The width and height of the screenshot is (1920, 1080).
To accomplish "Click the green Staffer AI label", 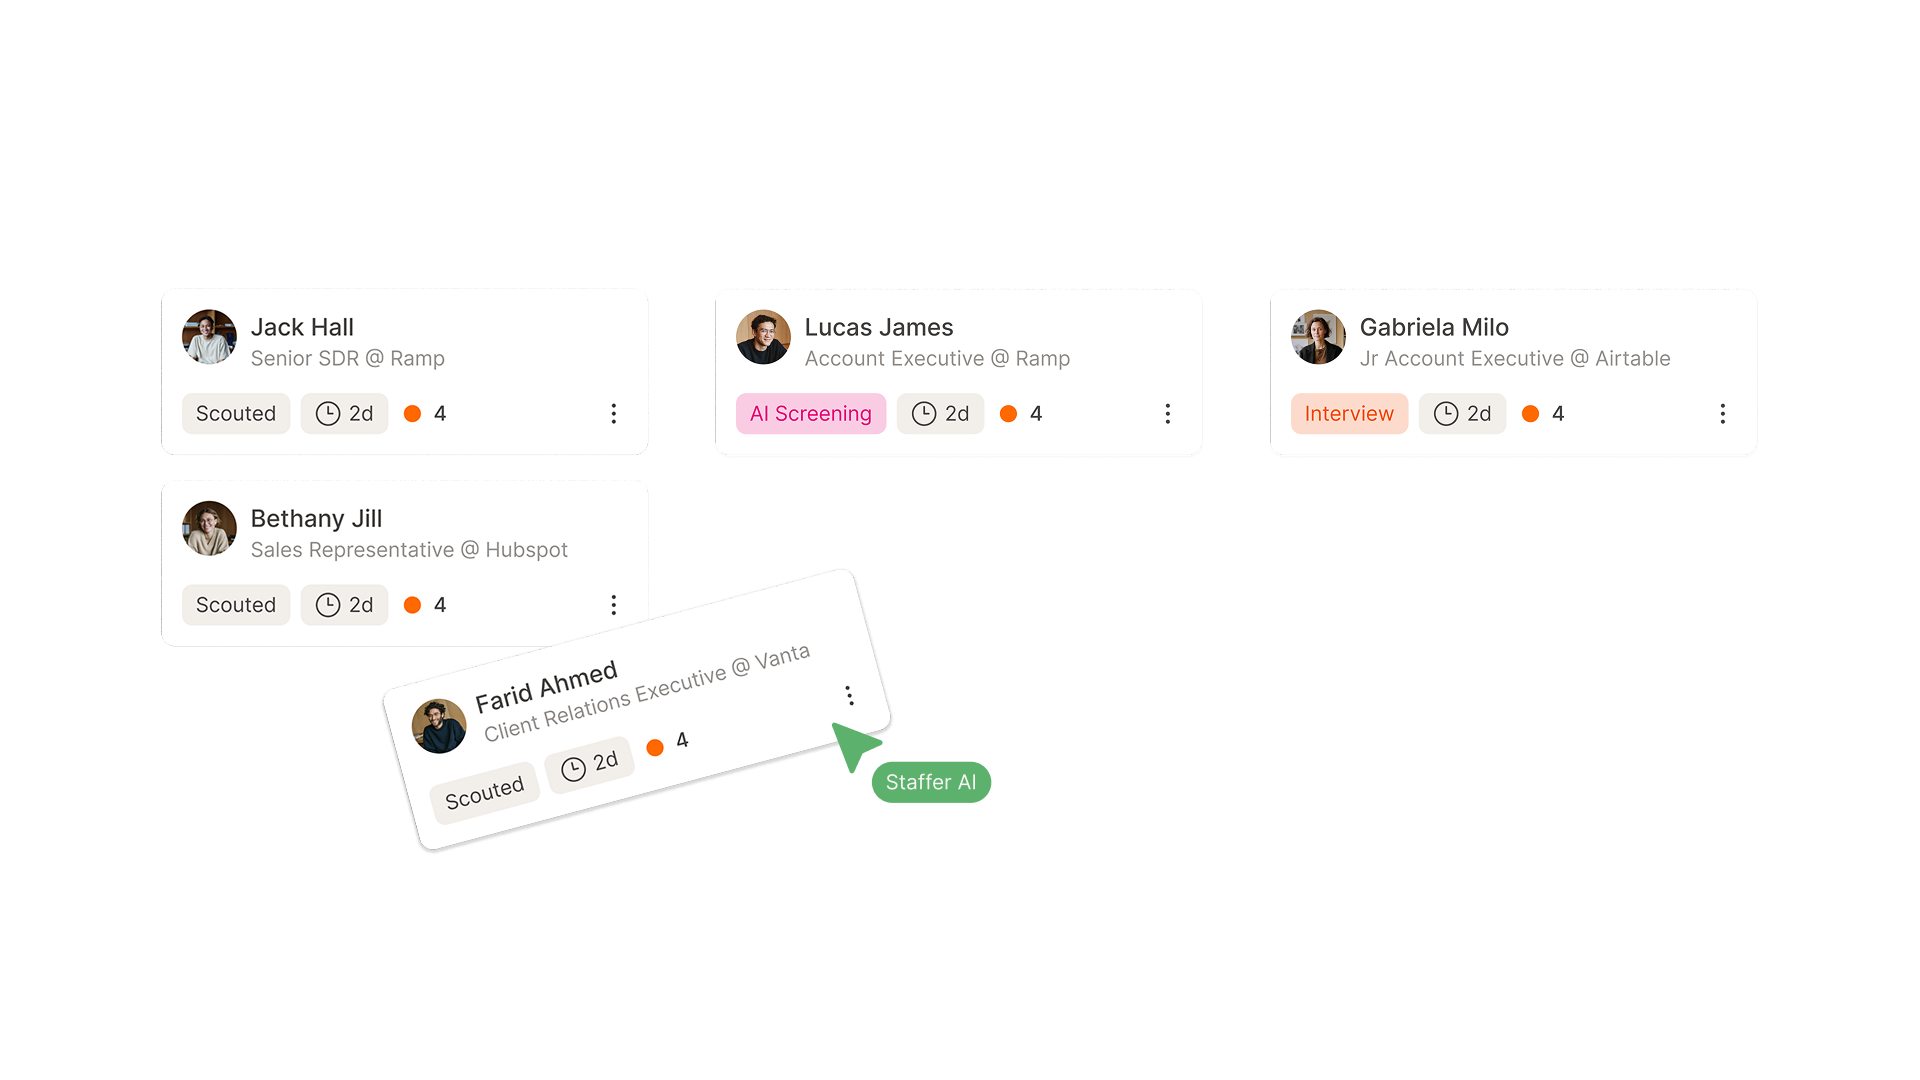I will [x=931, y=782].
